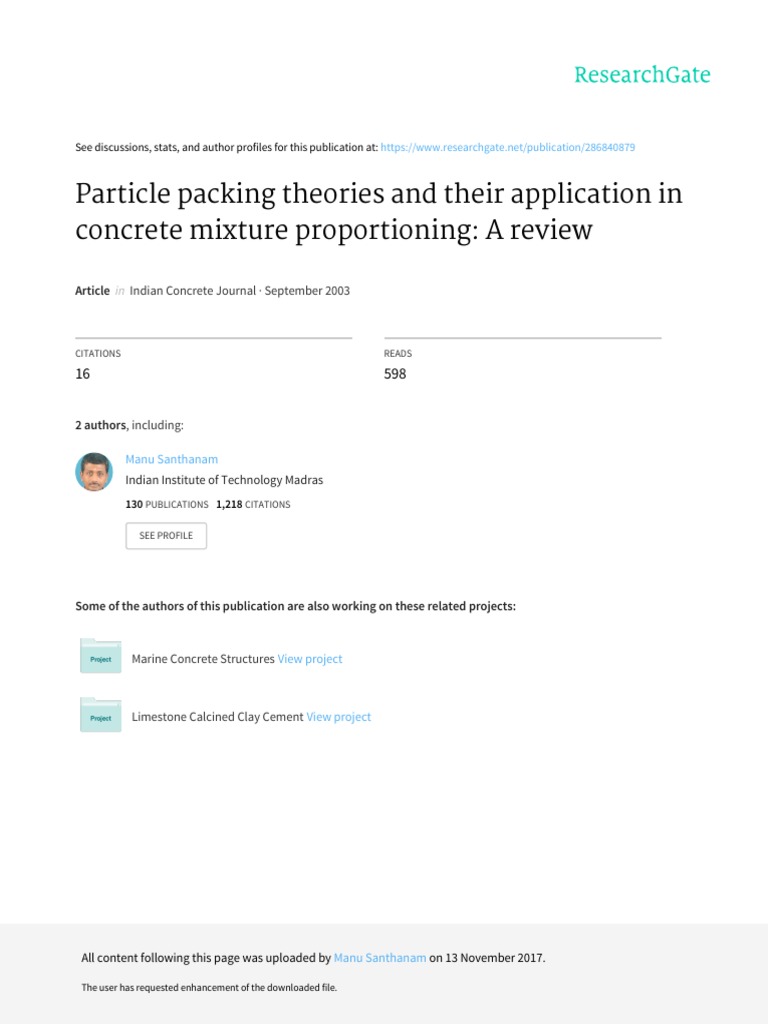Screen dimensions: 768x1024
Task: Open the researchgate.net publication URL link
Action: 508,147
